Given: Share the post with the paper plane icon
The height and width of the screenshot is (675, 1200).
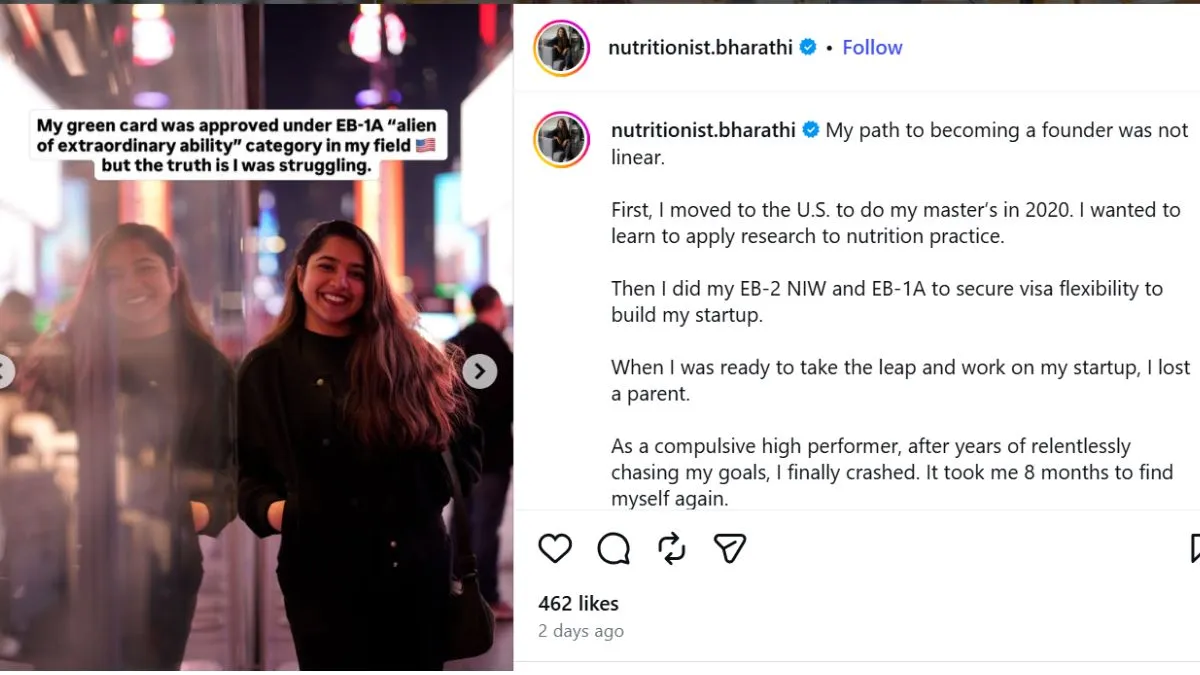Looking at the screenshot, I should tap(730, 548).
